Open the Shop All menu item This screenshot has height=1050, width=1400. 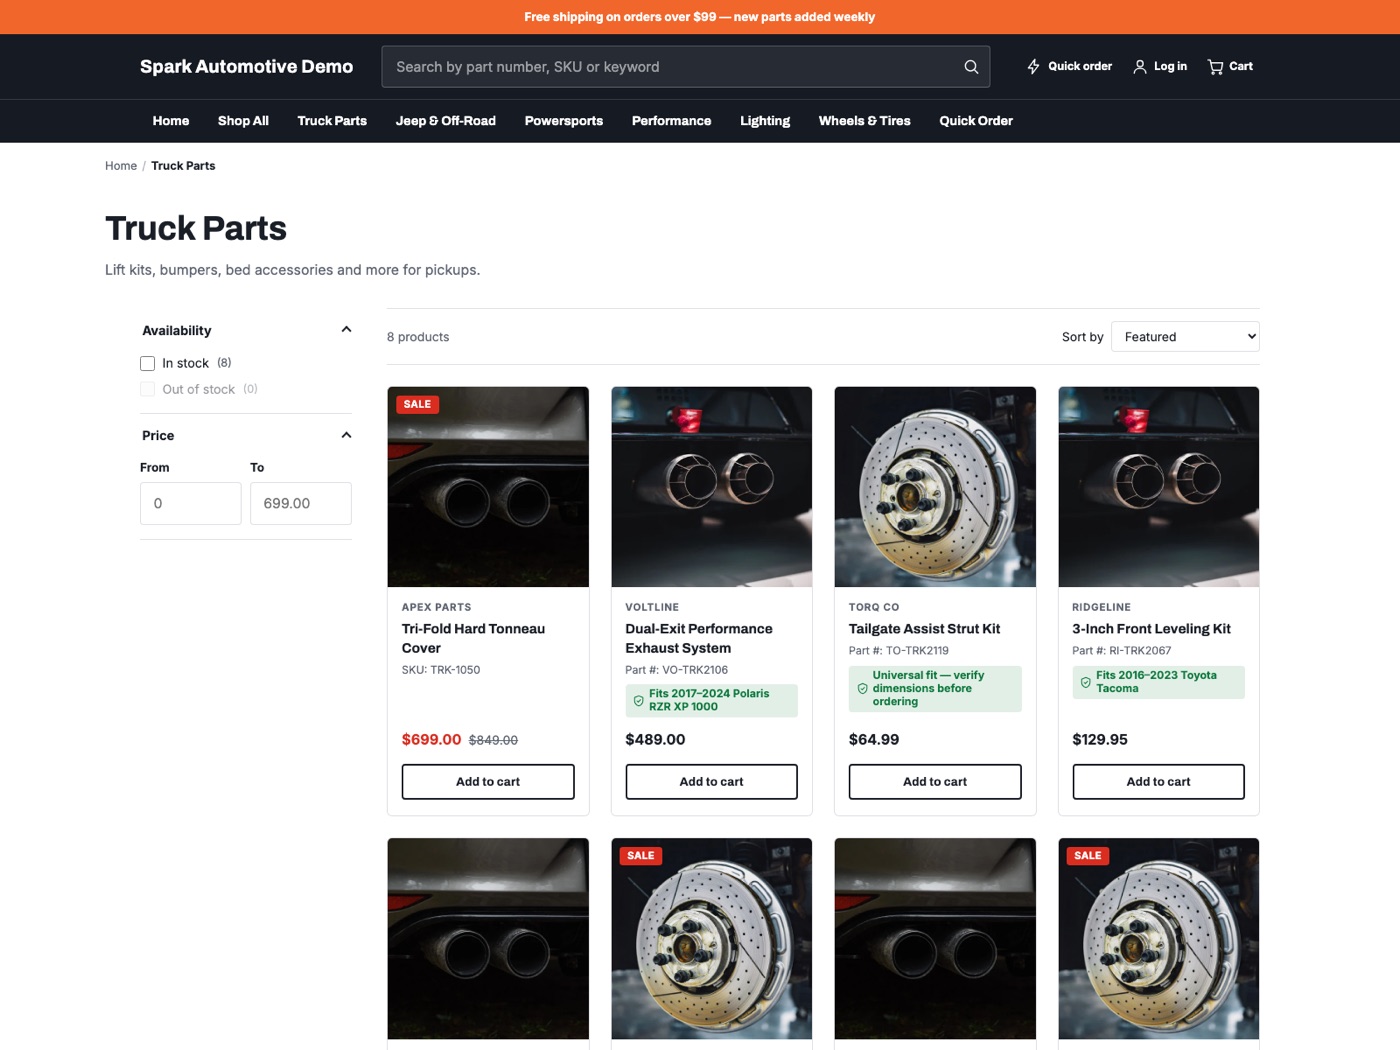pos(243,121)
